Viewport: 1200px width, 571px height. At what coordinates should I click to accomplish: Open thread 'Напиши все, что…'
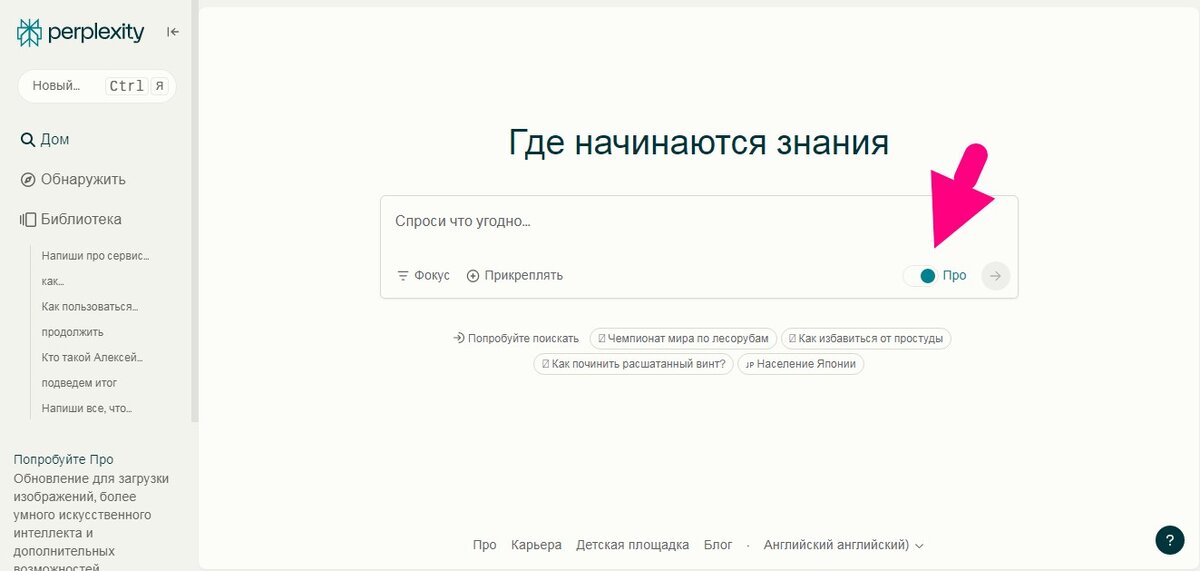[x=87, y=408]
